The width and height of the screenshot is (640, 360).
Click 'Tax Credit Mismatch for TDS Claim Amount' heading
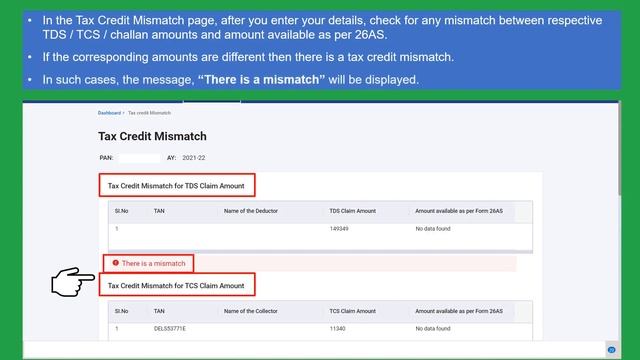tap(176, 186)
